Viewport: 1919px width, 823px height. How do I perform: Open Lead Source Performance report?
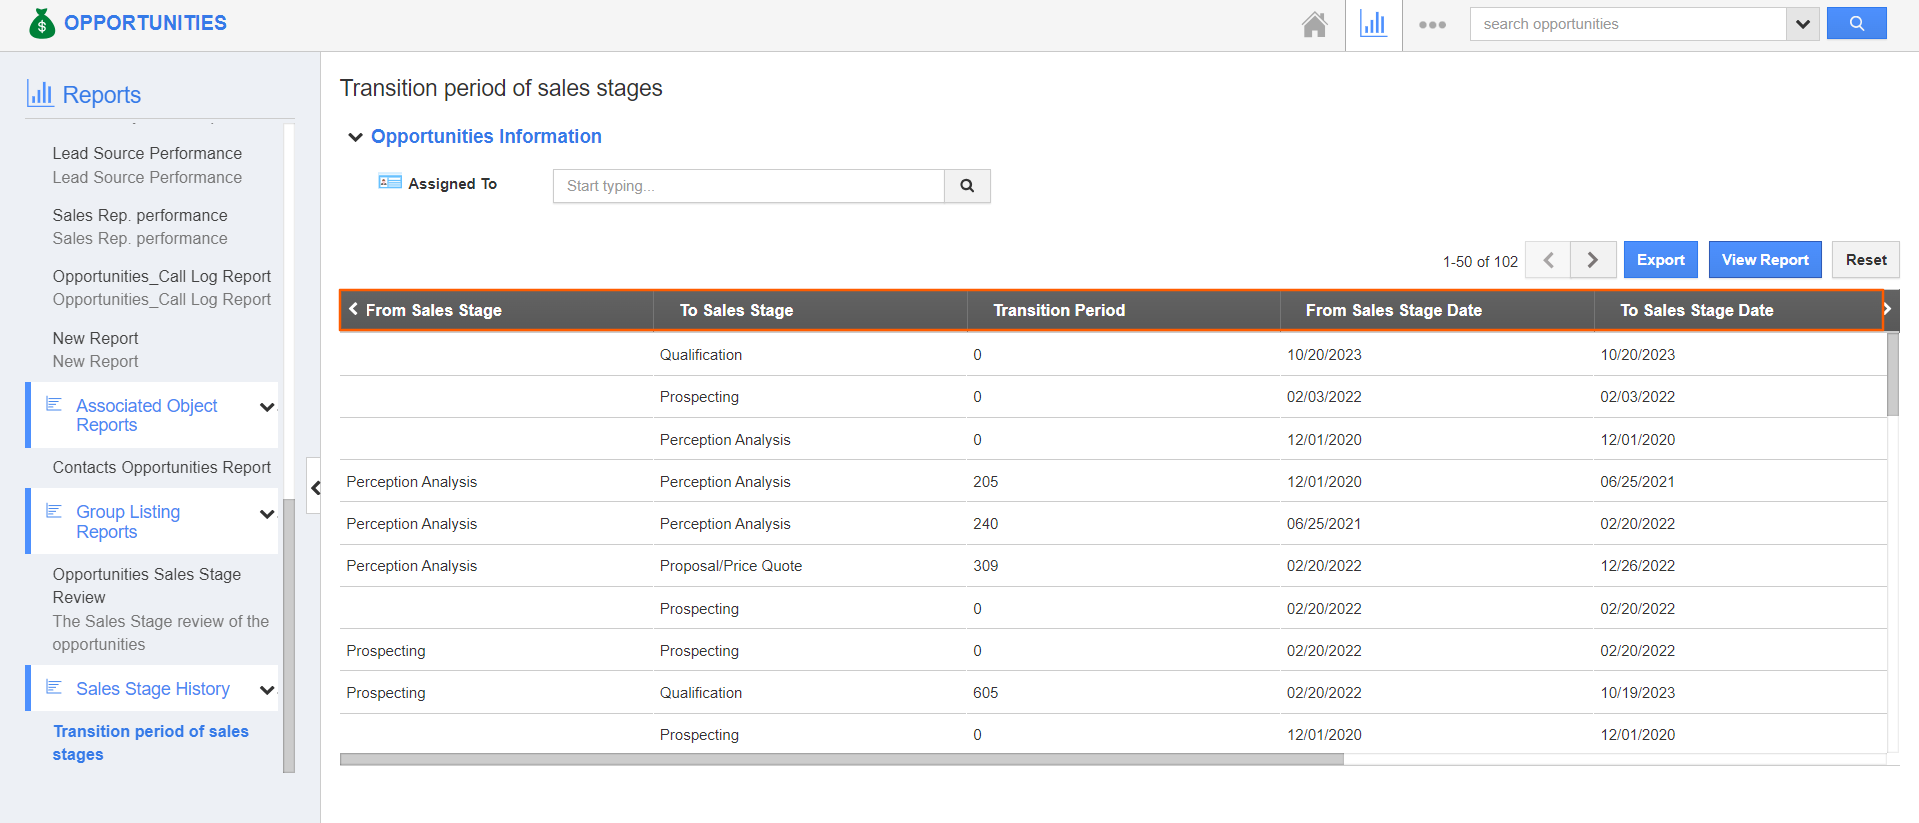147,154
